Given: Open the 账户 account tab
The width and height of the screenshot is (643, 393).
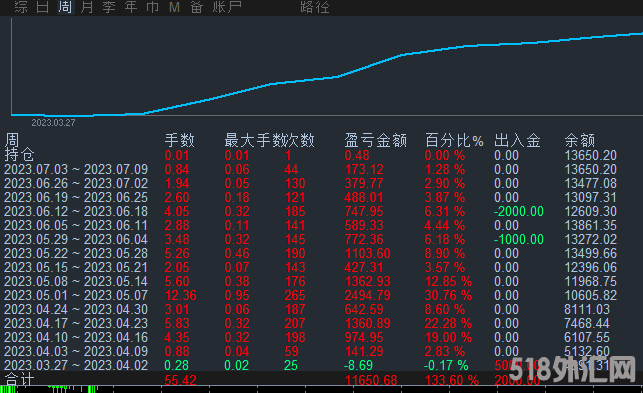Looking at the screenshot, I should [x=227, y=7].
